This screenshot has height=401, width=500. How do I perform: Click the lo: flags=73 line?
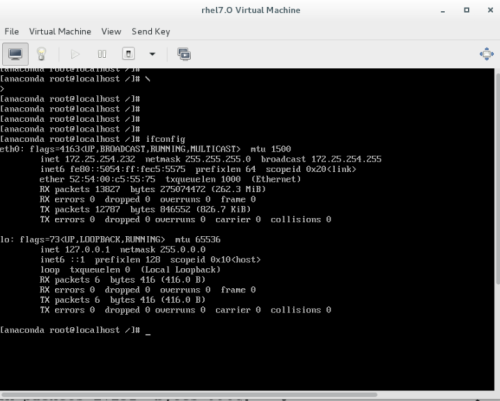[x=110, y=240]
